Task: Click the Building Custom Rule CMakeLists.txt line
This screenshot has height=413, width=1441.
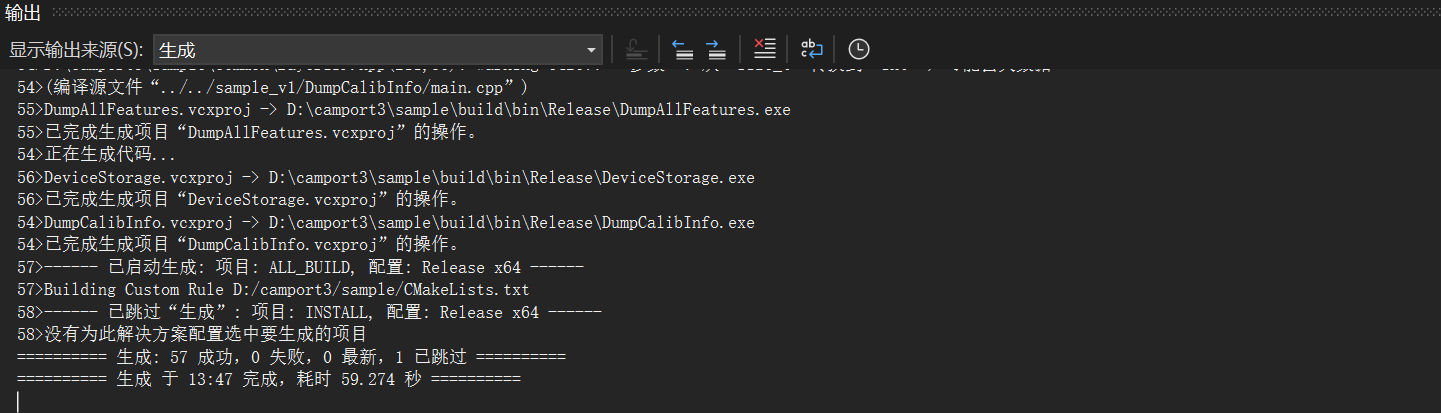Action: (273, 290)
